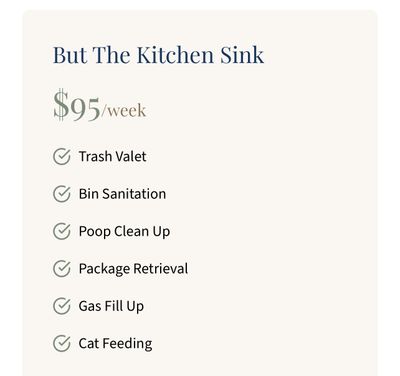Click the But The Kitchen Sink heading
This screenshot has height=376, width=400.
tap(159, 55)
